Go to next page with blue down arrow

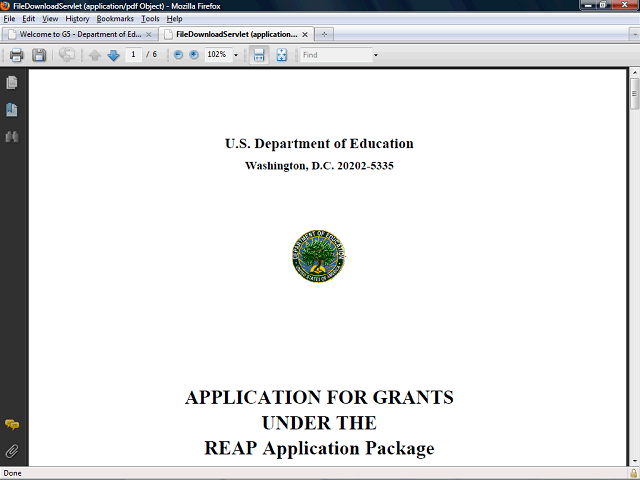point(113,55)
